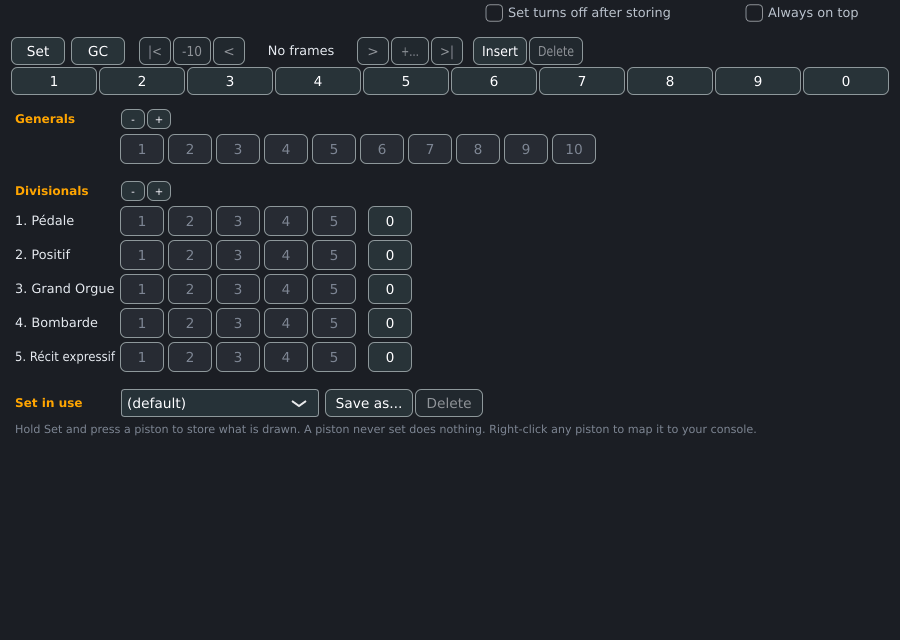The width and height of the screenshot is (900, 640).
Task: Open the Set in use (default) dropdown
Action: click(x=220, y=403)
